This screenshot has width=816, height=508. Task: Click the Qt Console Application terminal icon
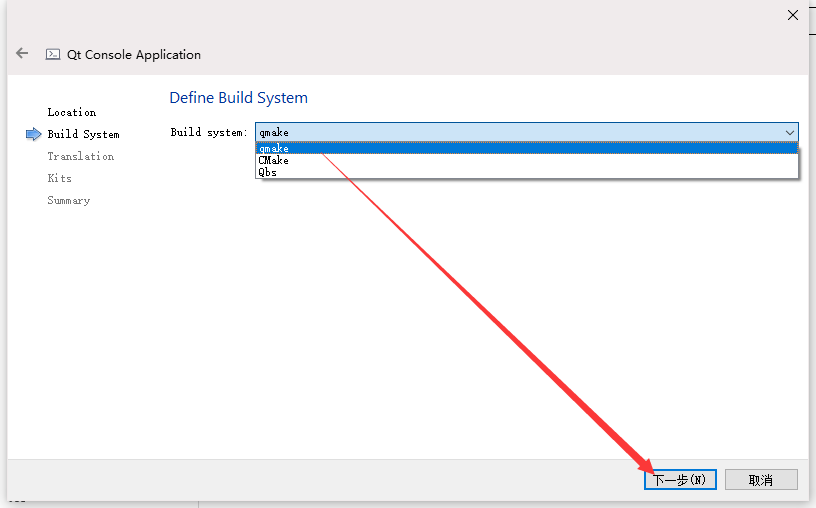tap(53, 54)
